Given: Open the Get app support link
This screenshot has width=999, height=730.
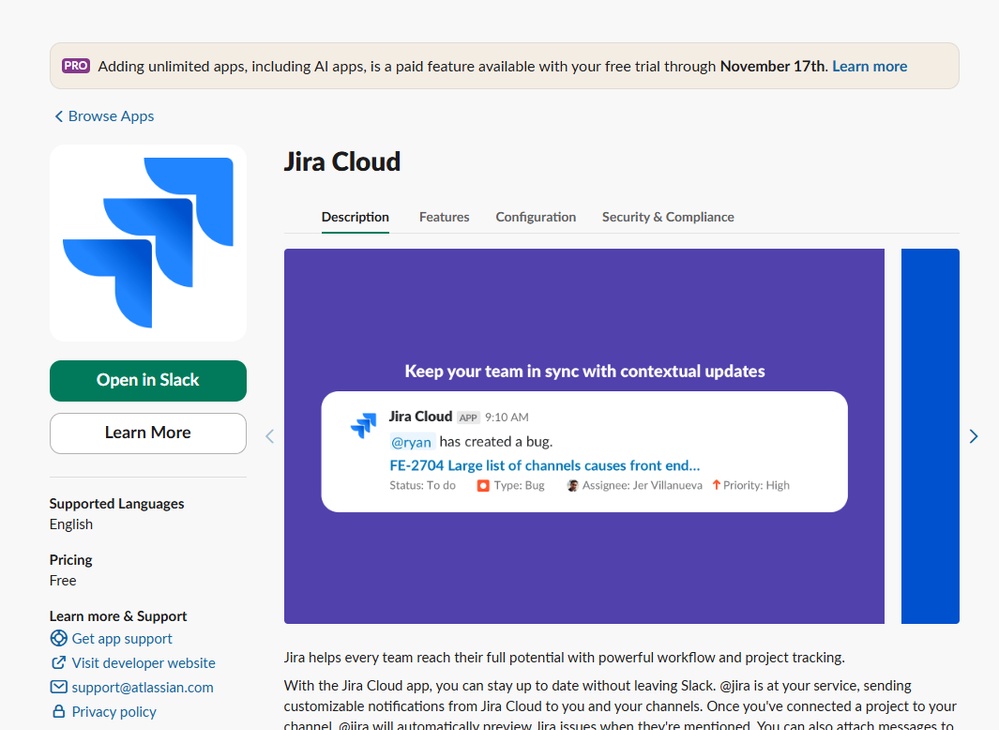Looking at the screenshot, I should 122,638.
